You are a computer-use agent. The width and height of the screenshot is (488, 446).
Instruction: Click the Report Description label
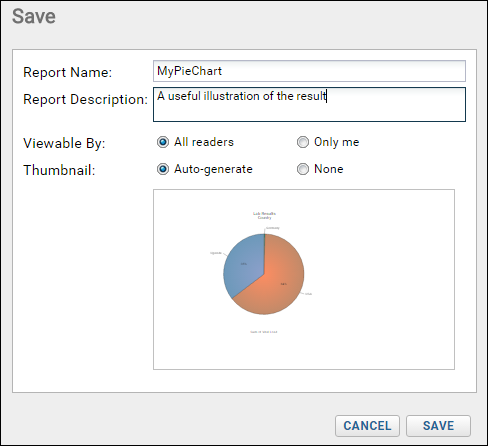tap(85, 99)
